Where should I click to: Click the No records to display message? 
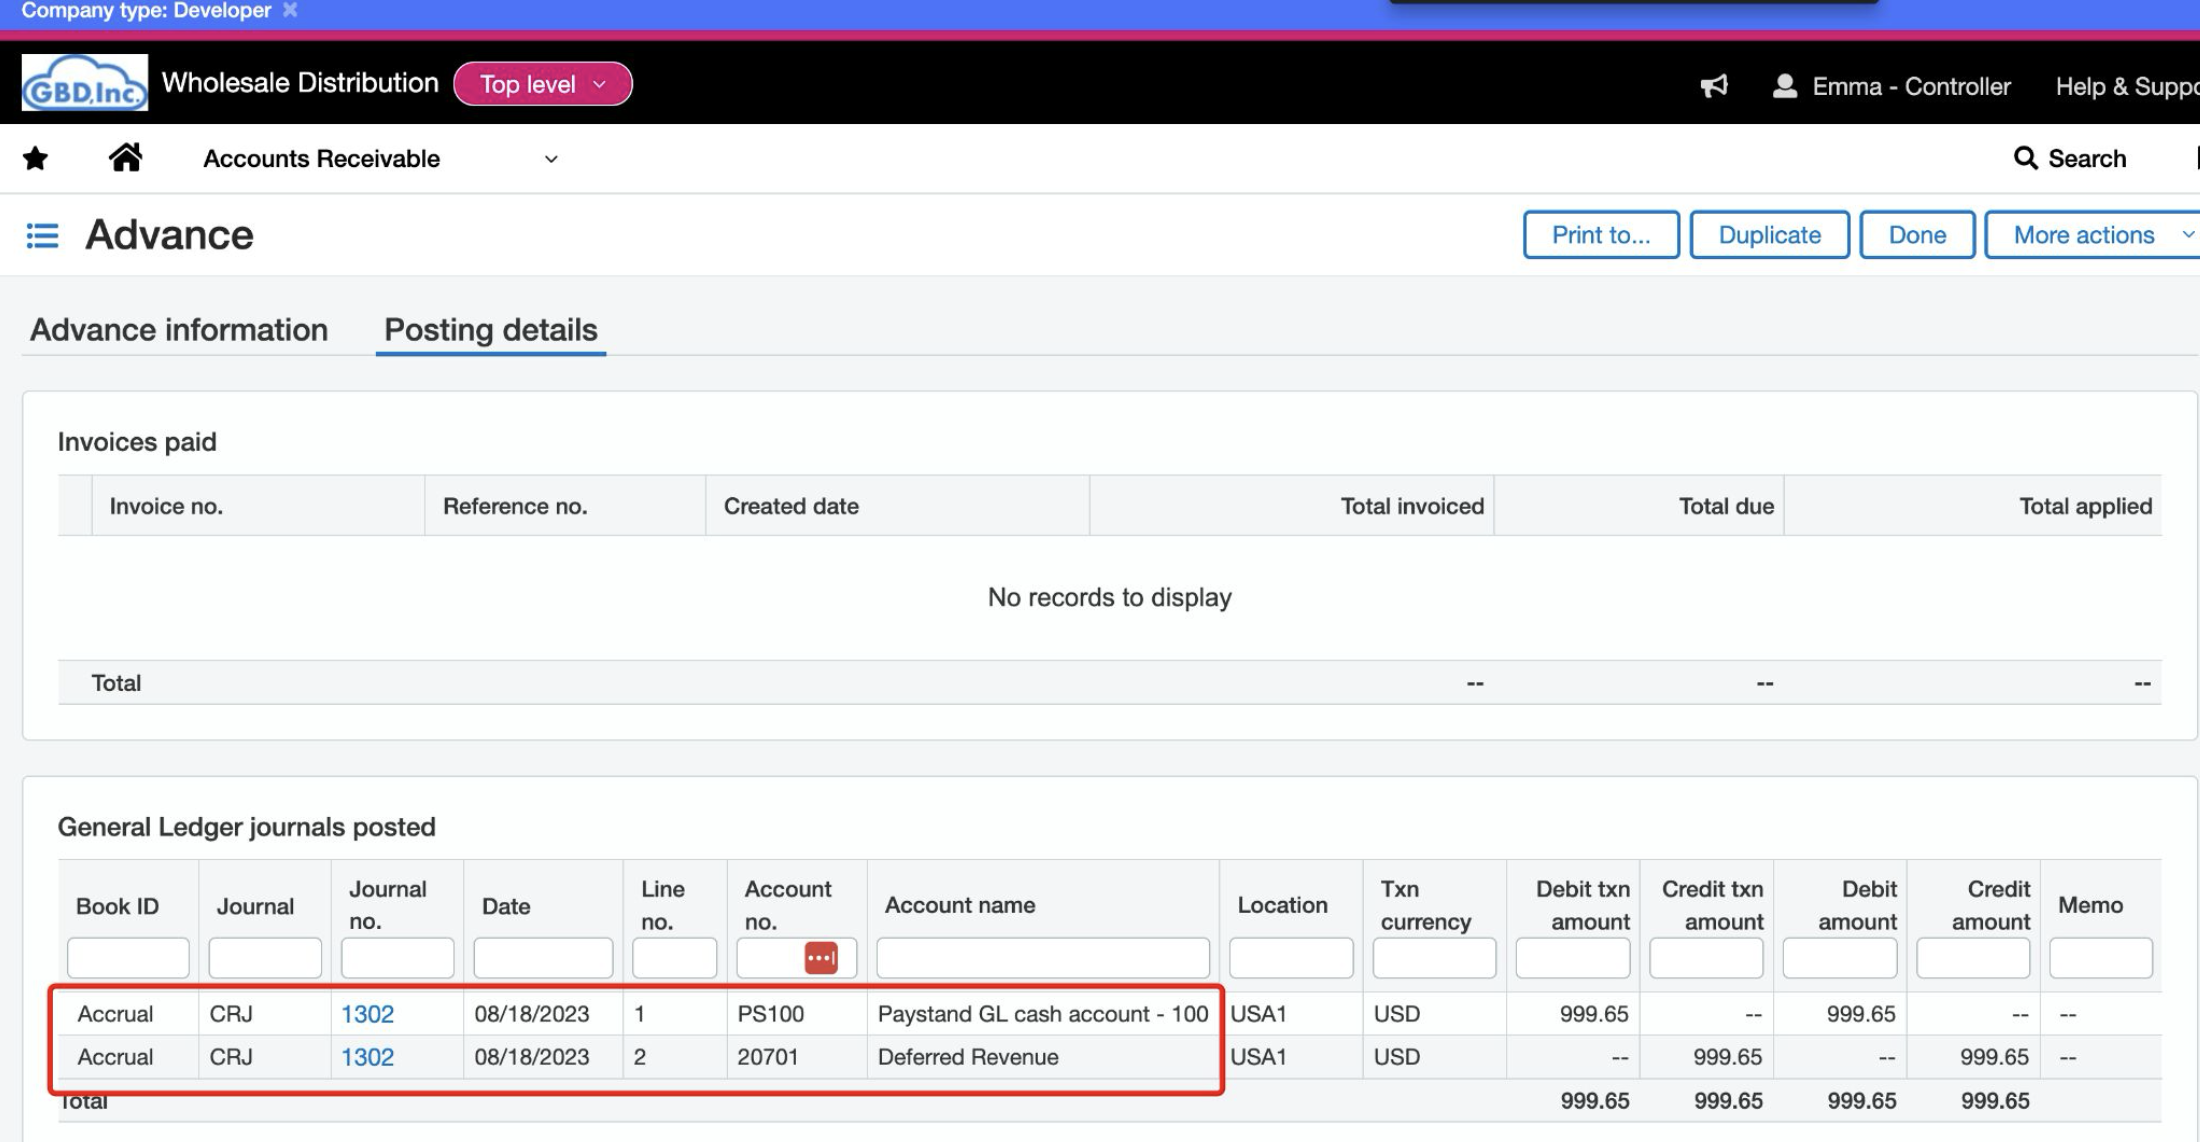point(1110,597)
